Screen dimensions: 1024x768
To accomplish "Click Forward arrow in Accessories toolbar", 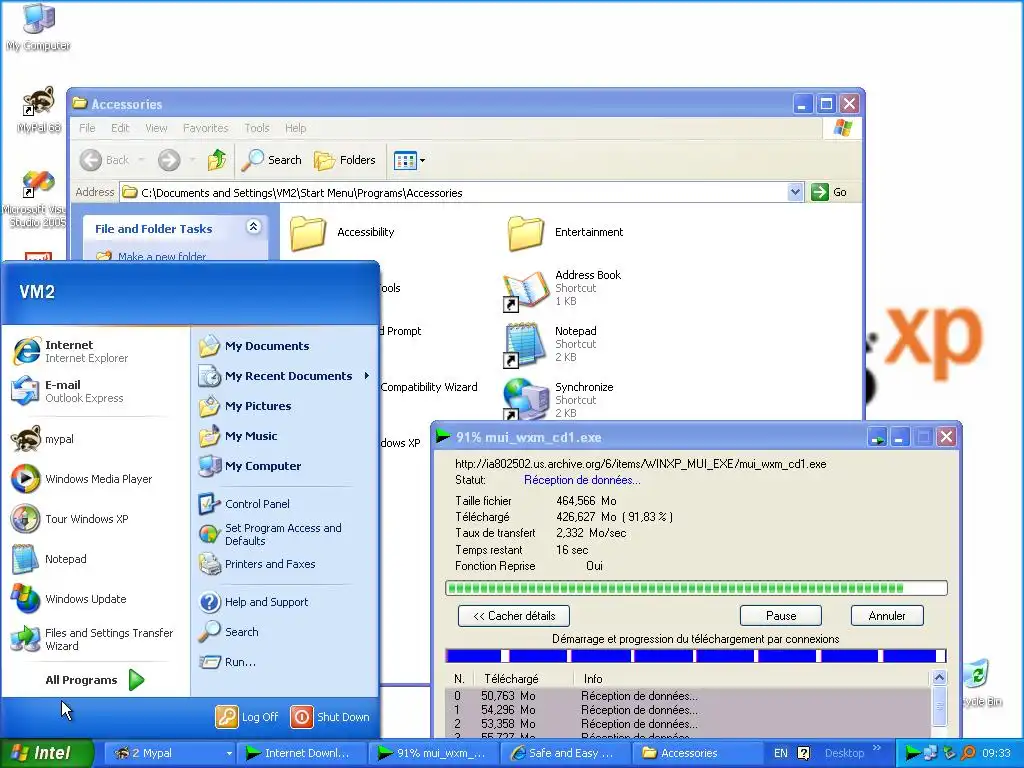I will point(169,160).
